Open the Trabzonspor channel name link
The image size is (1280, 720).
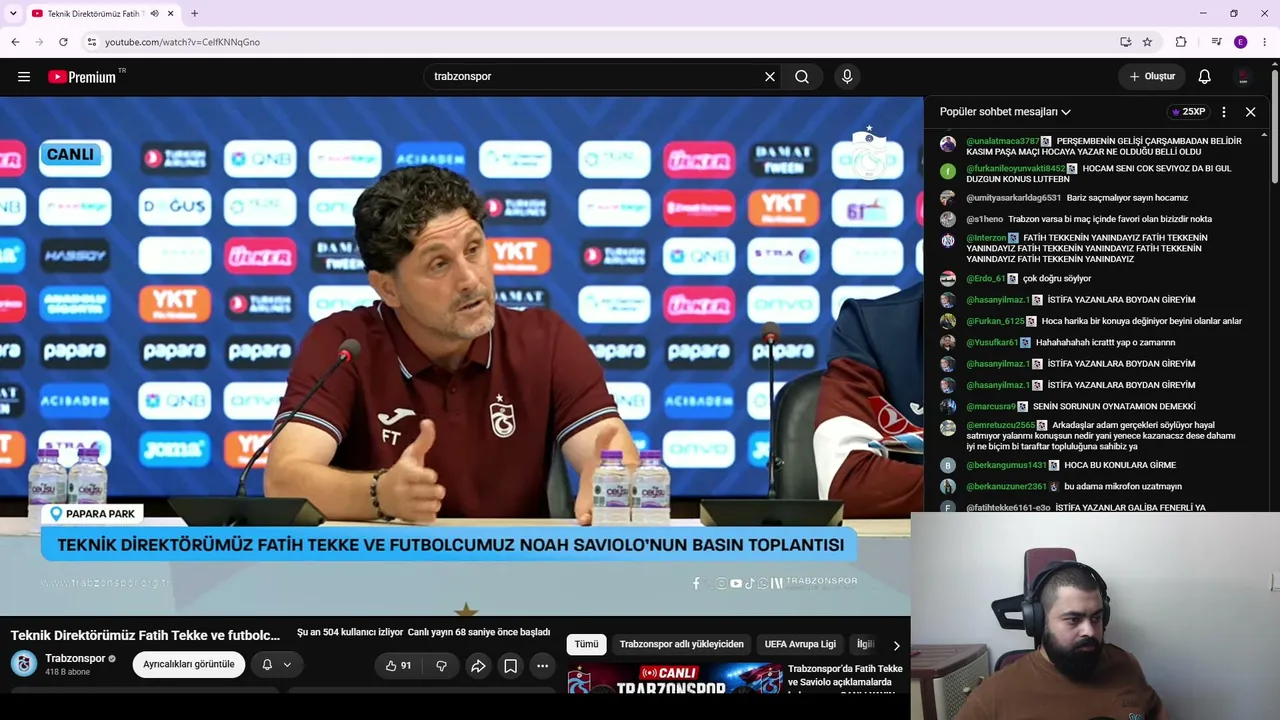click(x=75, y=659)
